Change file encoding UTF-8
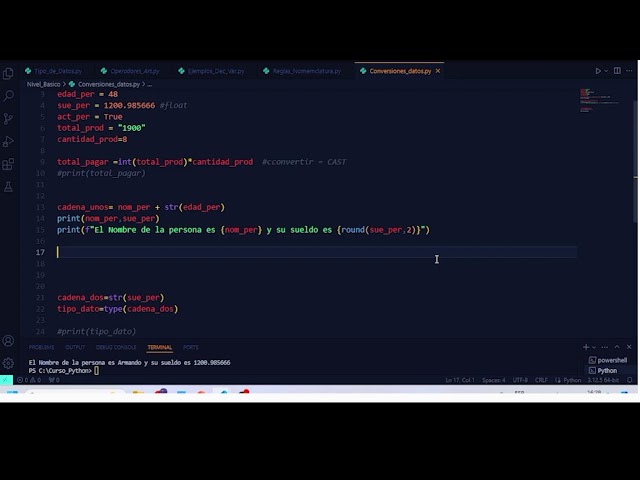Image resolution: width=640 pixels, height=480 pixels. pyautogui.click(x=520, y=380)
